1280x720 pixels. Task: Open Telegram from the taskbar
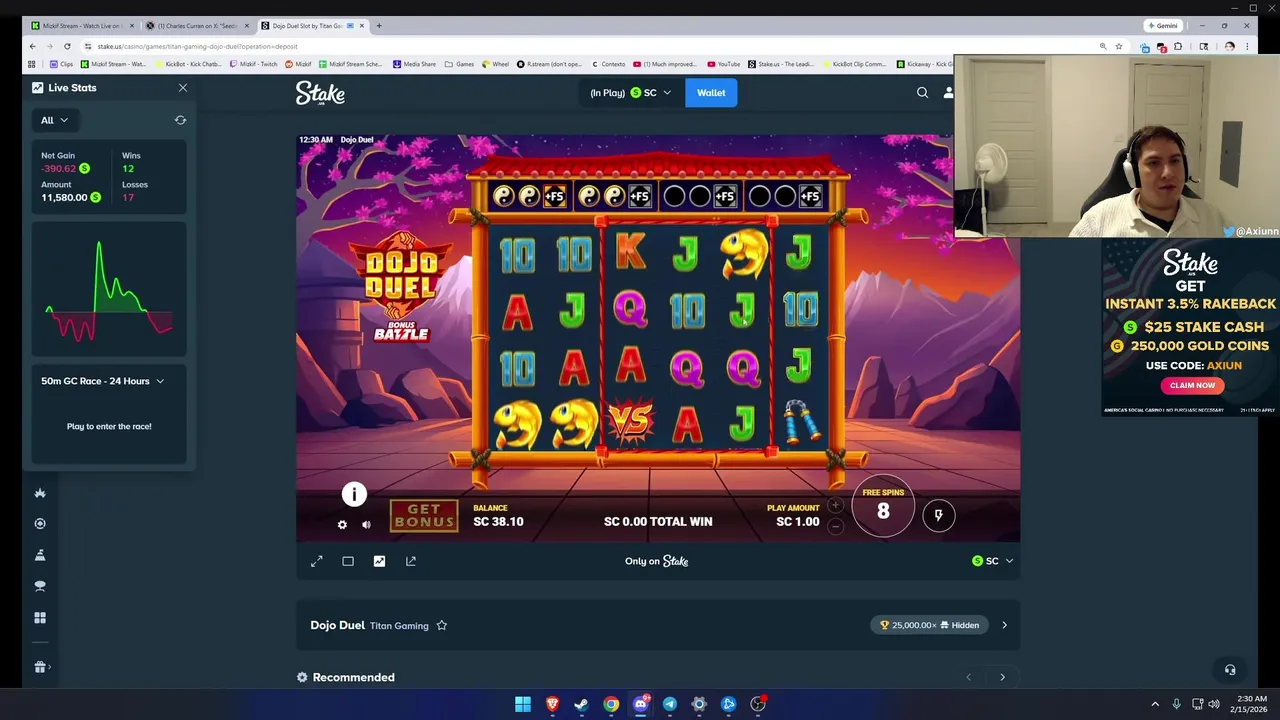(x=669, y=704)
